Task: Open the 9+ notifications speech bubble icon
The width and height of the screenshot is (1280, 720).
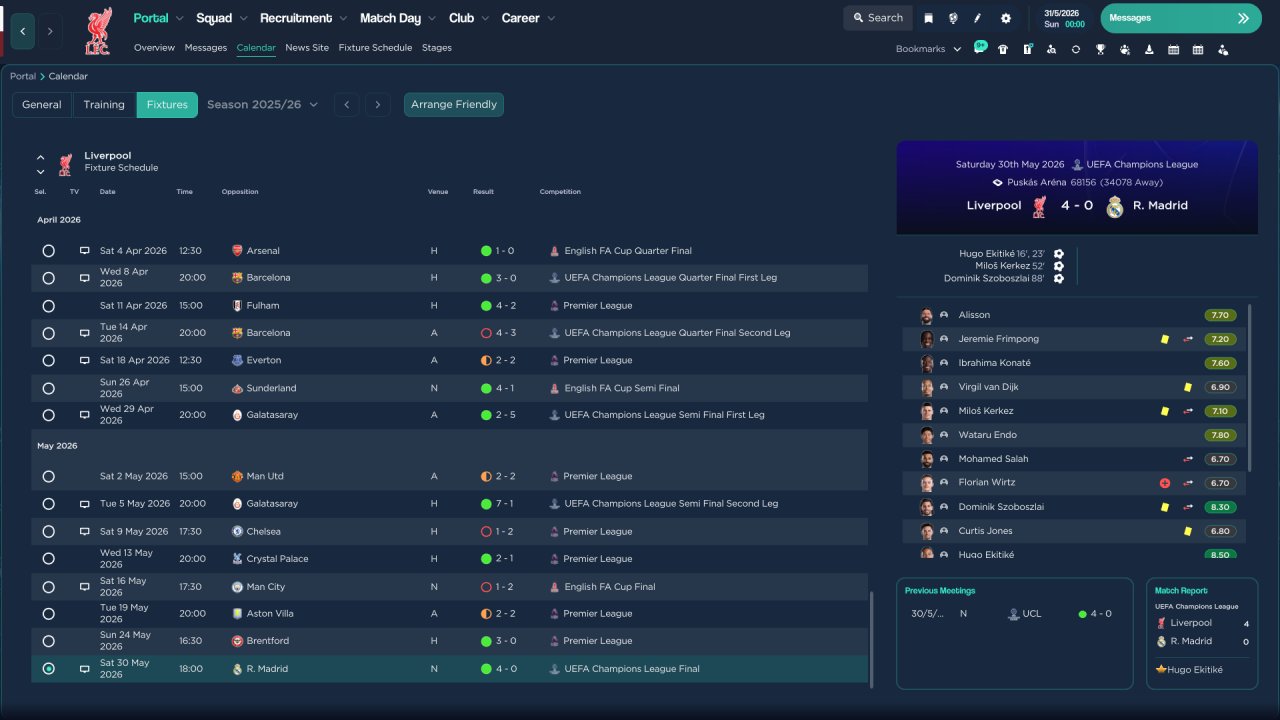Action: pos(980,48)
